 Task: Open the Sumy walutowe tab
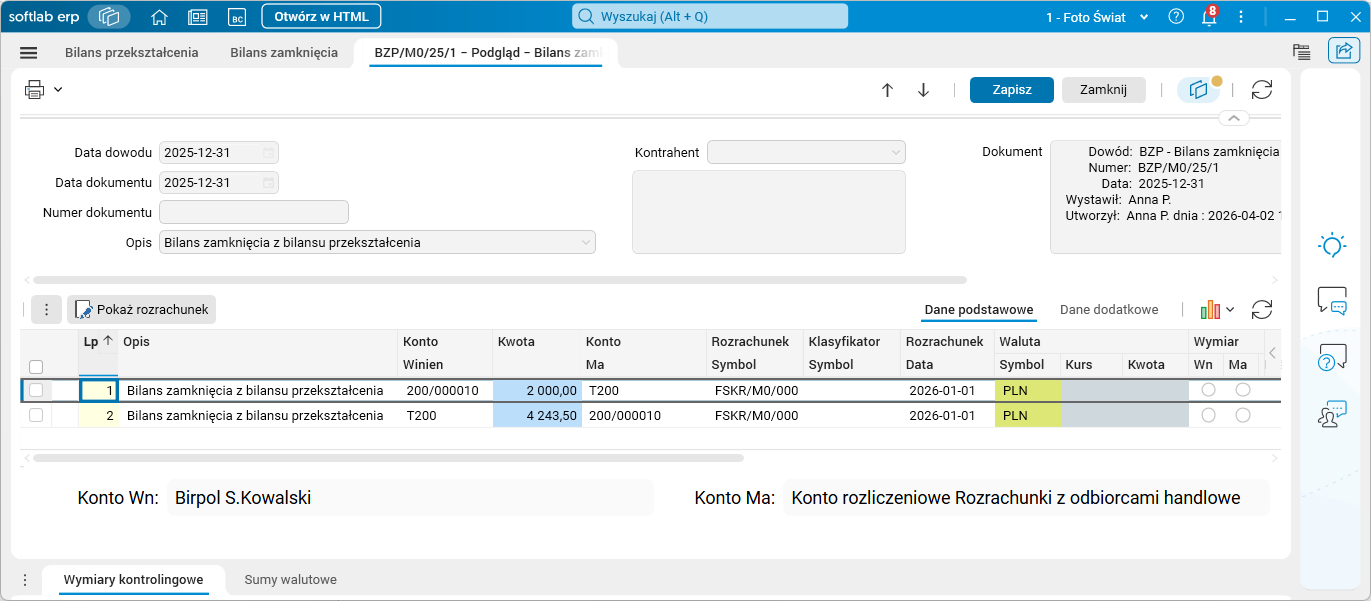[x=290, y=580]
